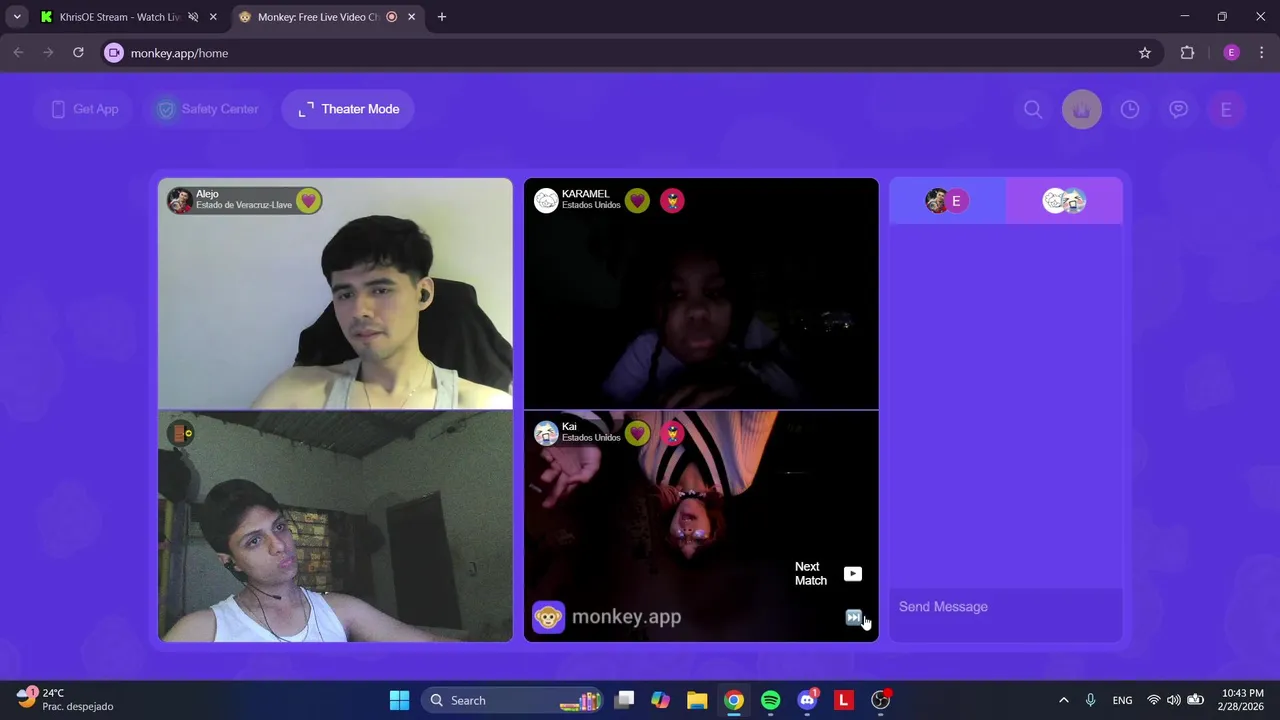Click the taskbar Search box
This screenshot has height=720, width=1280.
pyautogui.click(x=514, y=700)
